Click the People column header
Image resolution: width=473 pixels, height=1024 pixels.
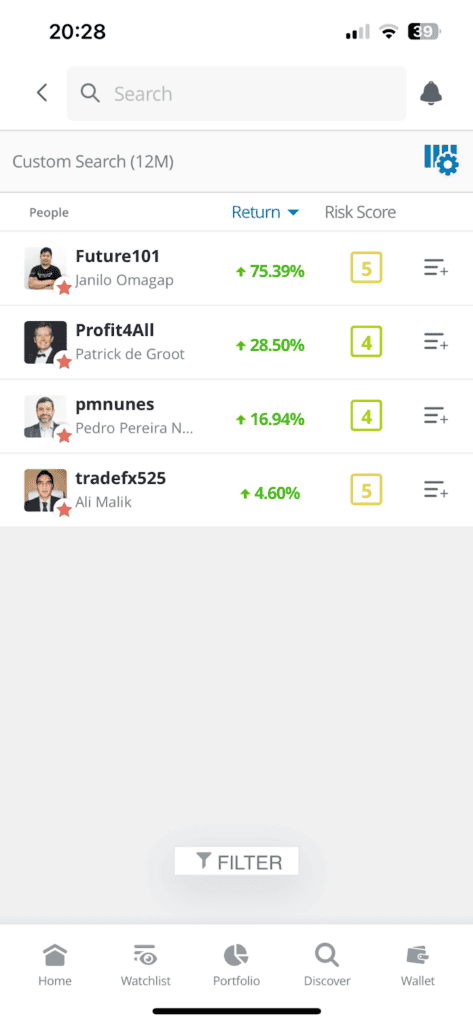pos(49,213)
